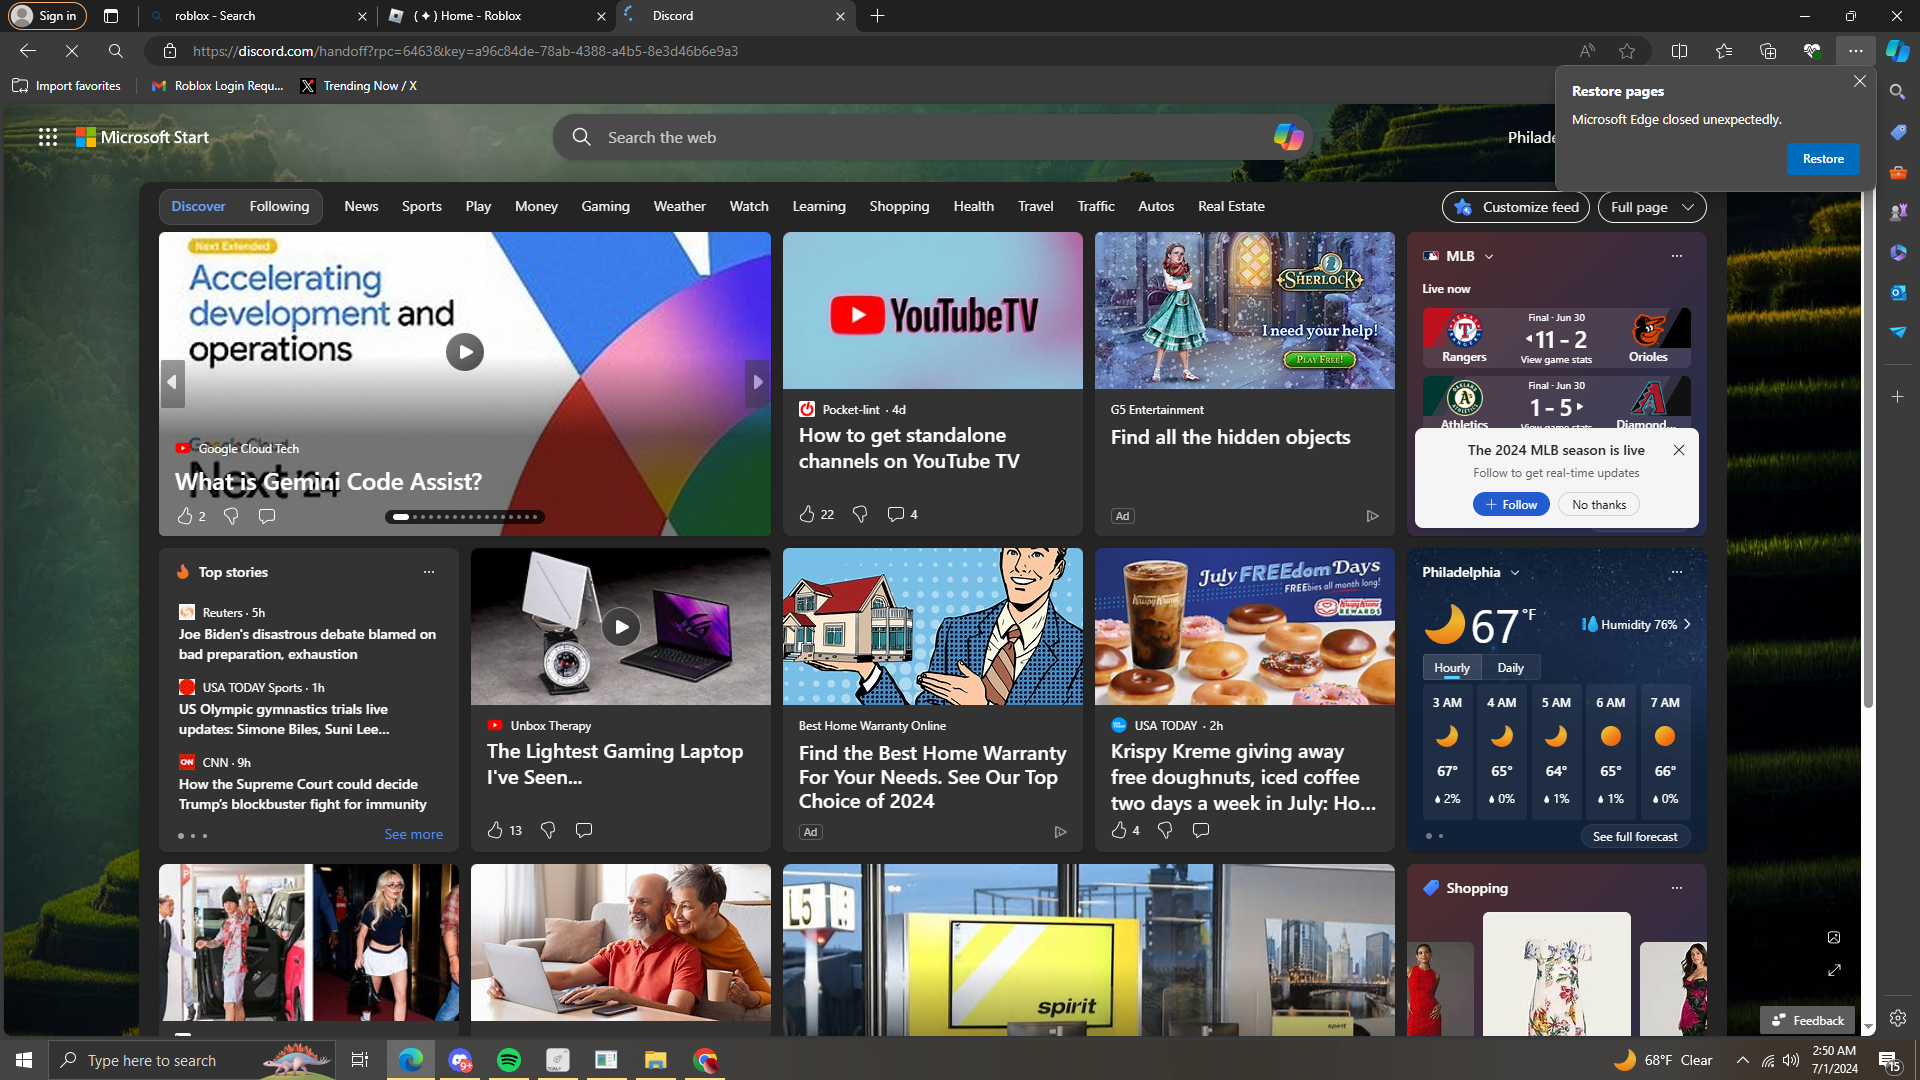This screenshot has width=1920, height=1080.
Task: Click the Search the web input field
Action: pyautogui.click(x=932, y=137)
